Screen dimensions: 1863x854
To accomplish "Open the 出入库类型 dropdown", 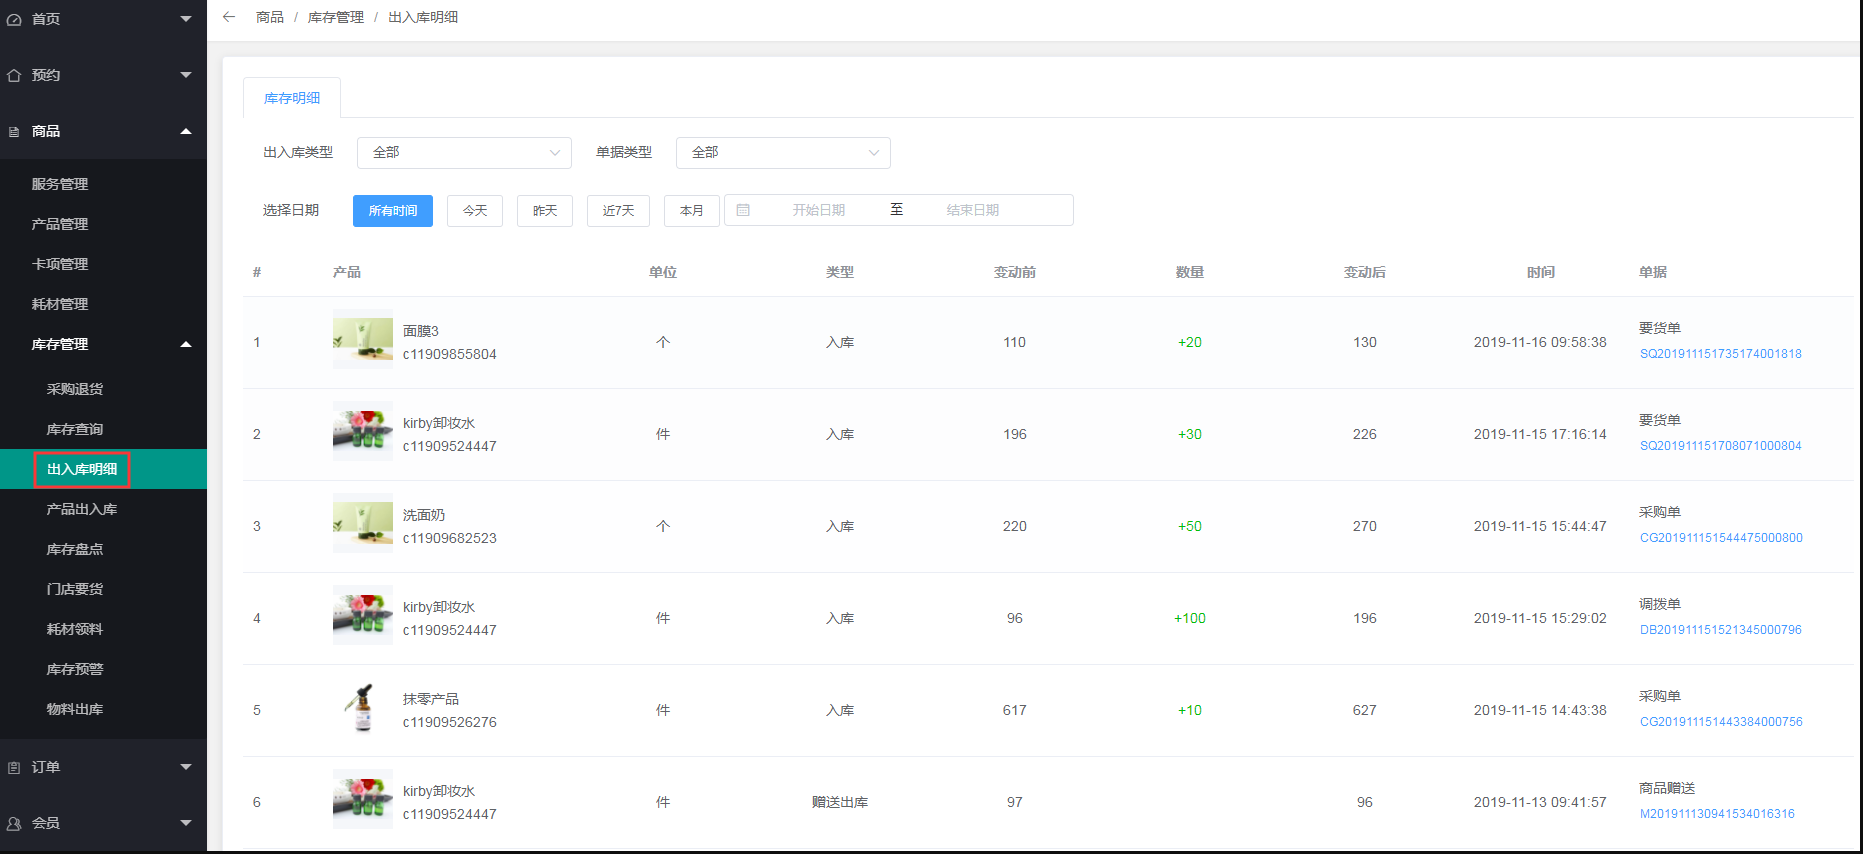I will pos(464,152).
